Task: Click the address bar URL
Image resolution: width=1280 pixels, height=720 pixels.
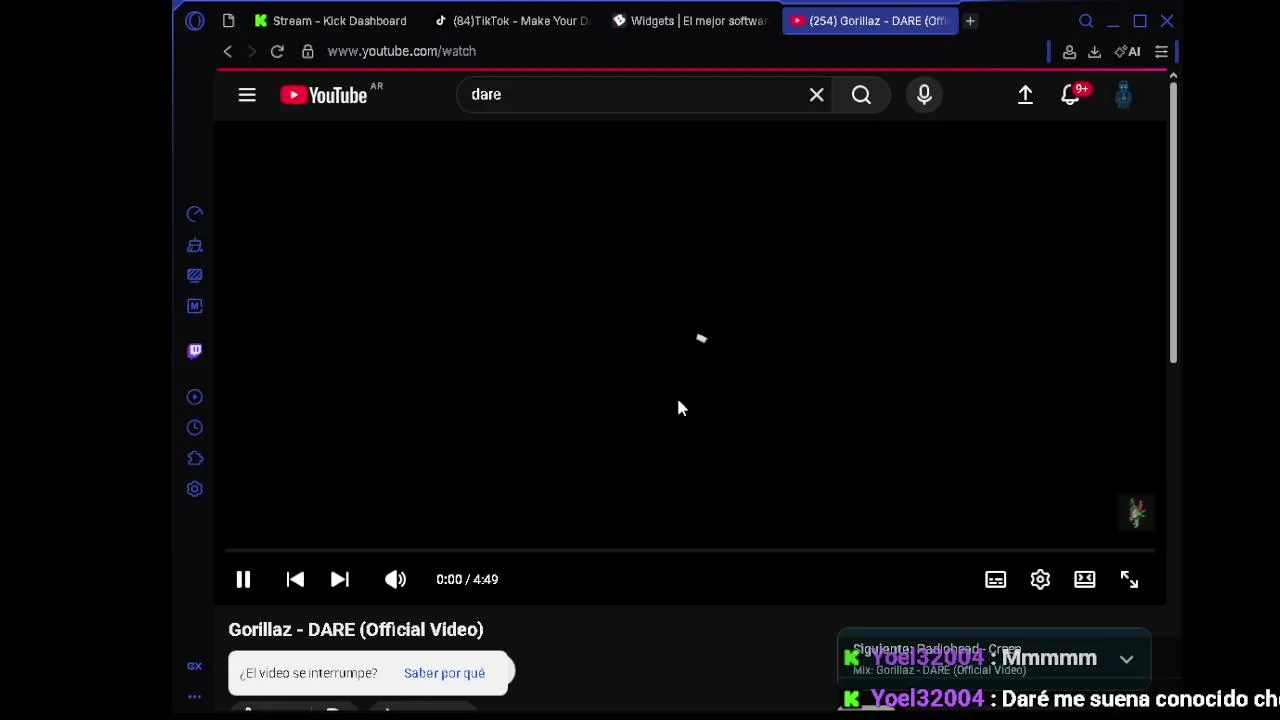Action: tap(401, 51)
